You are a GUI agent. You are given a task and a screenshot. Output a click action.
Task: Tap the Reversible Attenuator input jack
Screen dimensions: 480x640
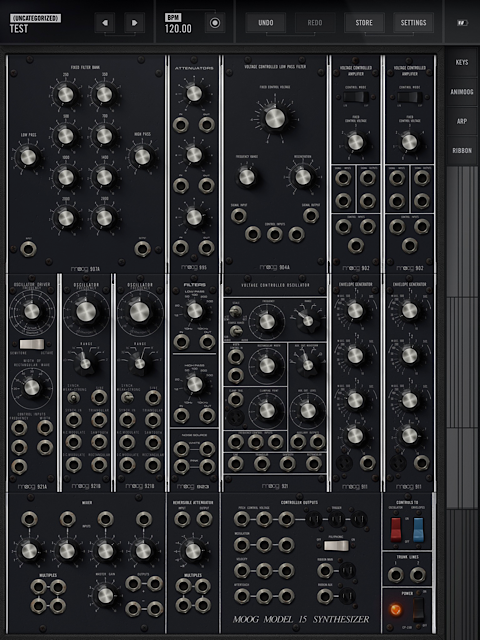tap(182, 519)
